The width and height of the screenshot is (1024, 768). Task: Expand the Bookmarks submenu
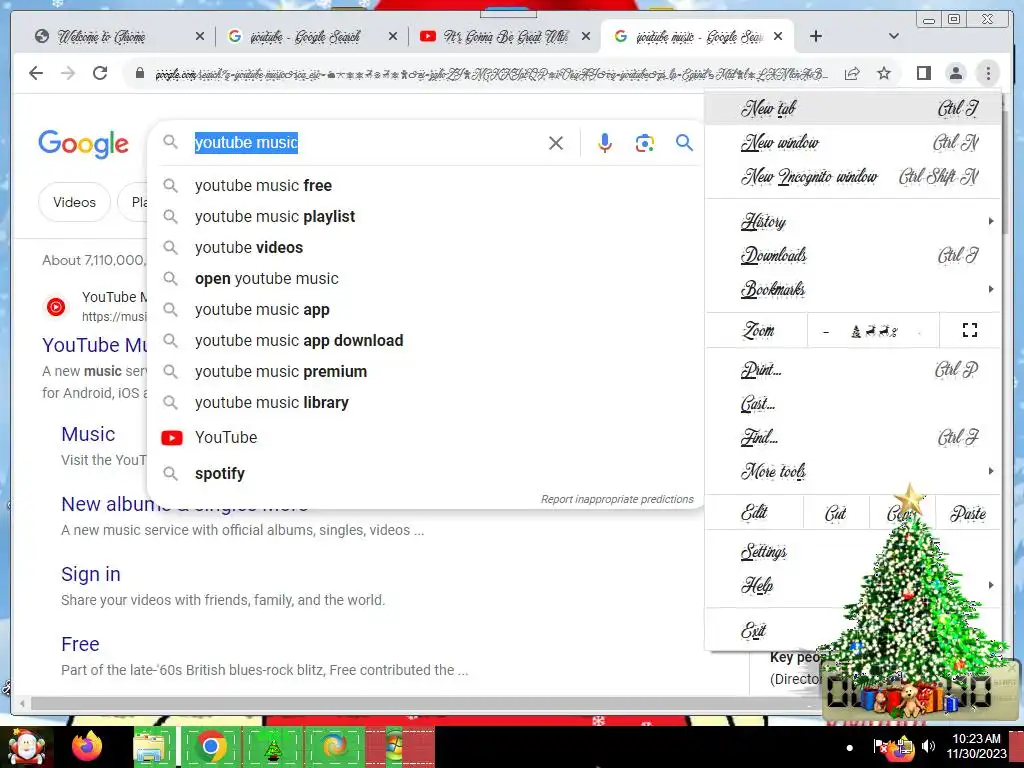coord(854,289)
